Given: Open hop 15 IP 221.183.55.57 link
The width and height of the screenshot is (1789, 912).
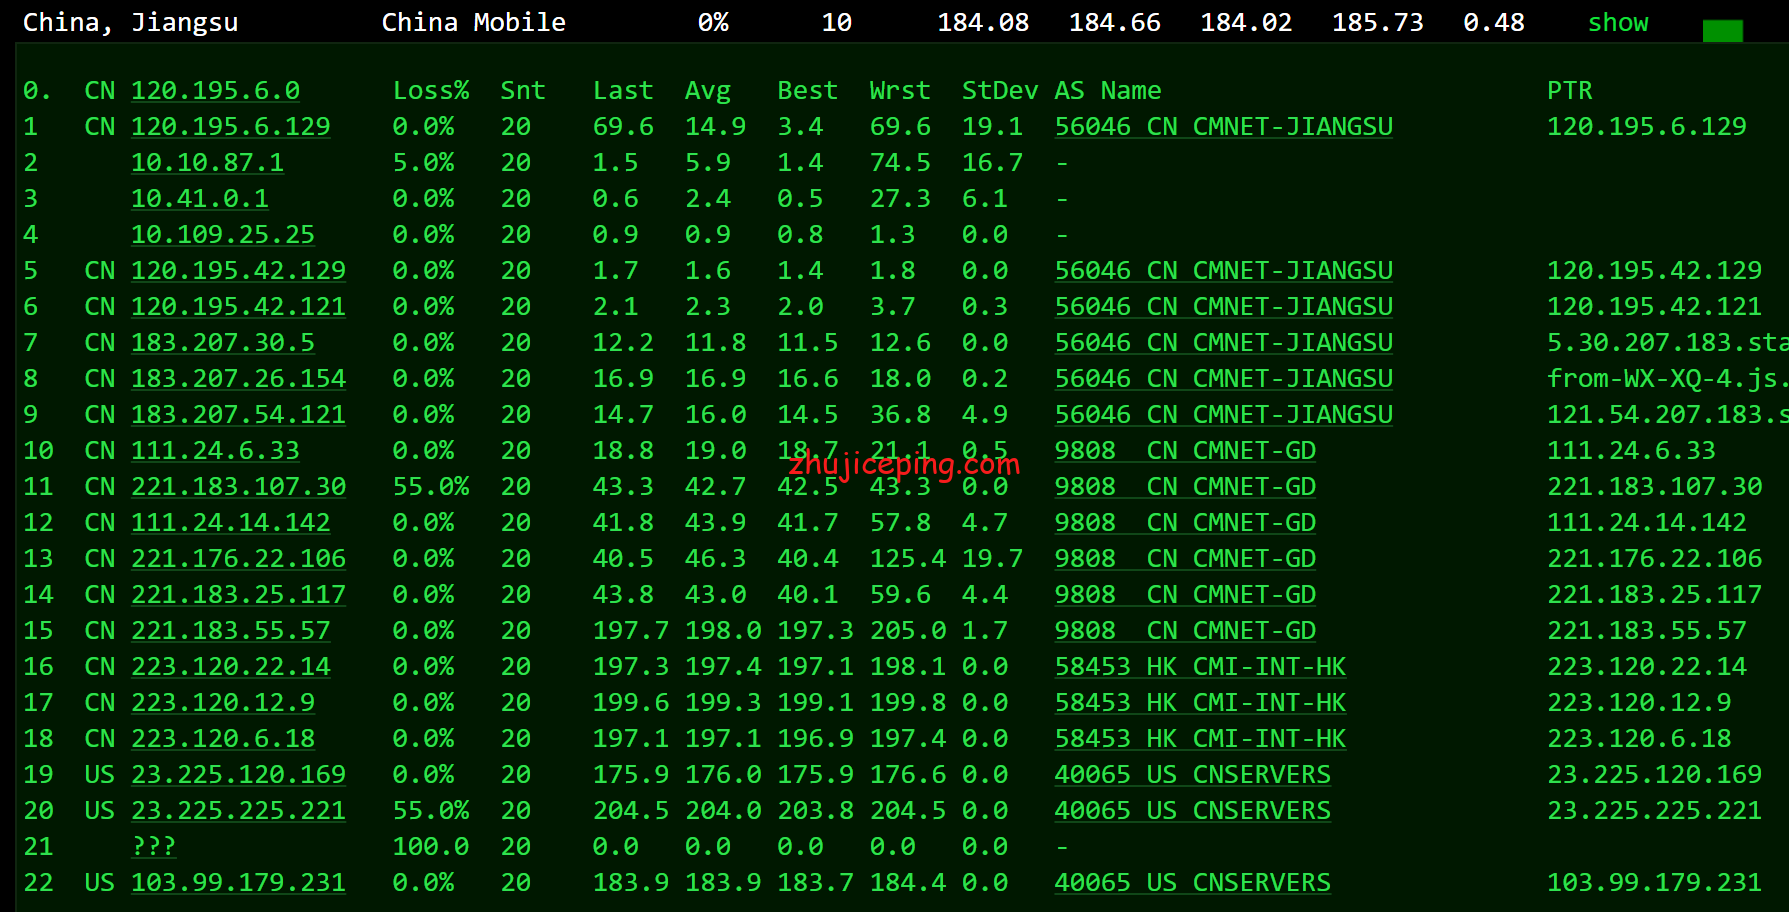Looking at the screenshot, I should pos(230,630).
